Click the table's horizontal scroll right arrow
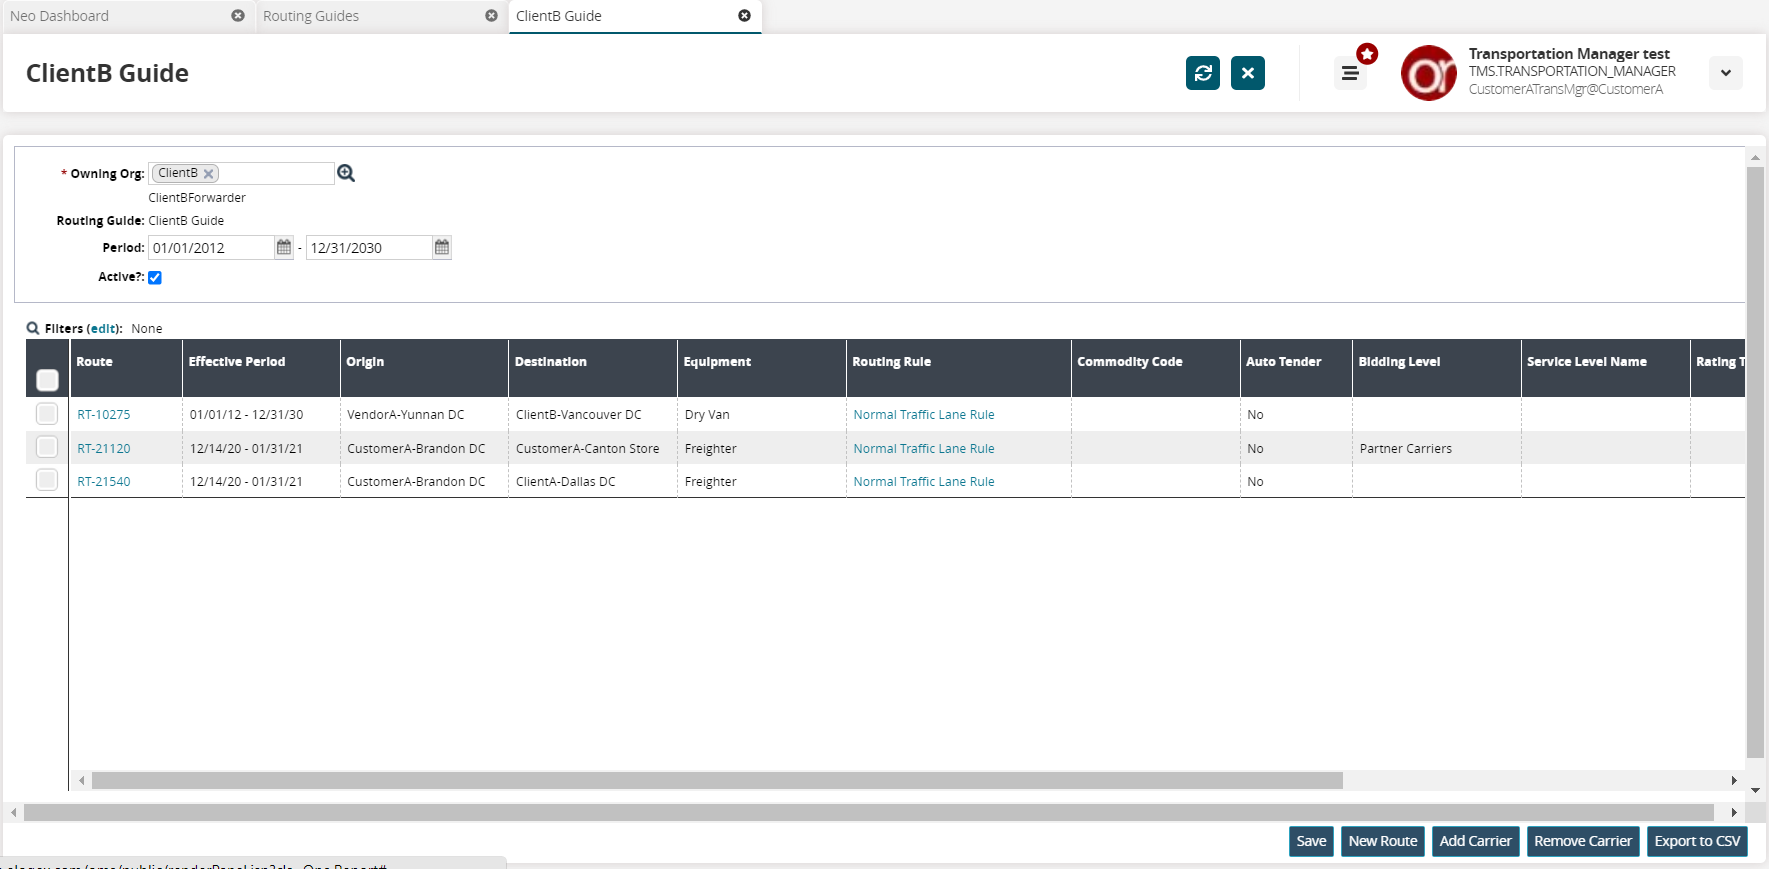Viewport: 1769px width, 869px height. click(x=1734, y=780)
